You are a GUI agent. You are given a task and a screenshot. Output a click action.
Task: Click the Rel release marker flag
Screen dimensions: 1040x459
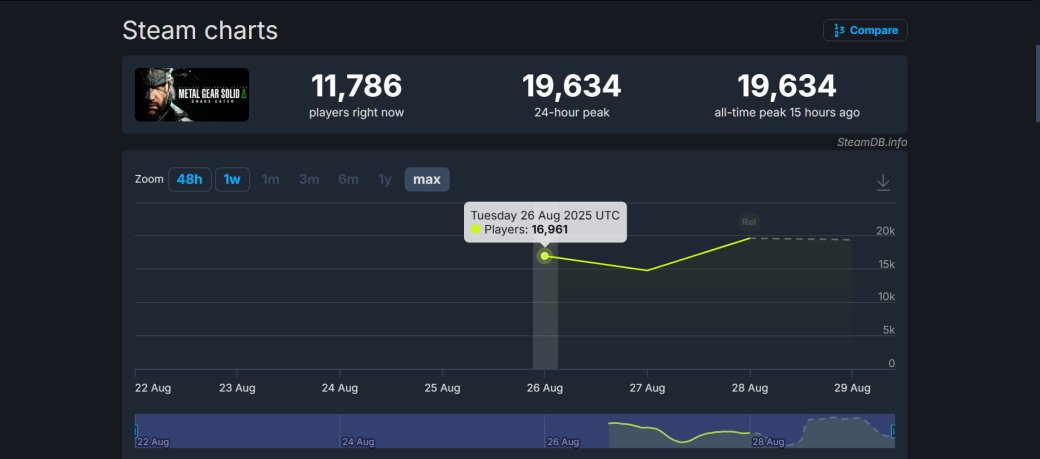pos(749,221)
